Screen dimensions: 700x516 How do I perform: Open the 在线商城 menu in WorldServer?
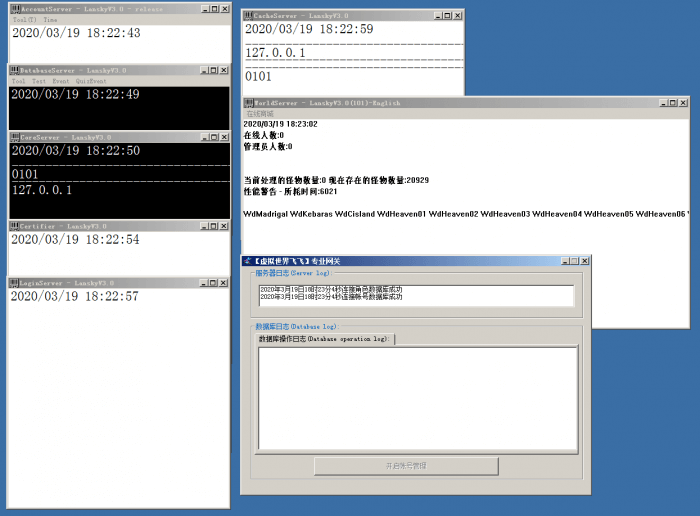coord(260,114)
